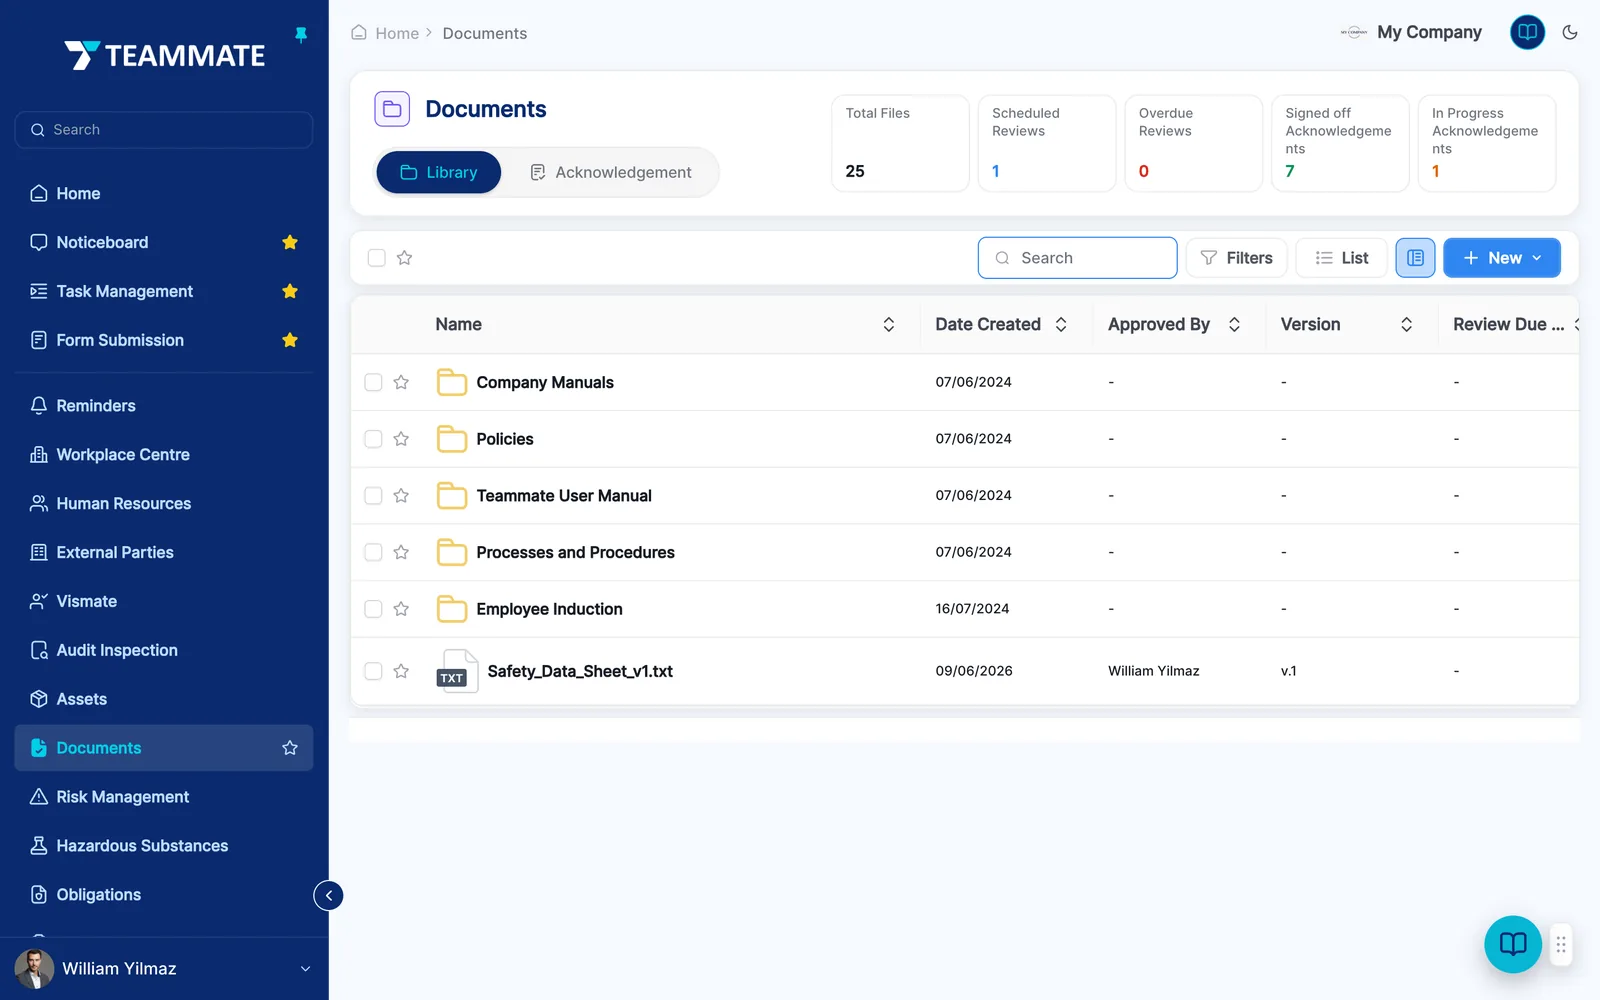
Task: Switch to dark mode moon icon
Action: coord(1570,32)
